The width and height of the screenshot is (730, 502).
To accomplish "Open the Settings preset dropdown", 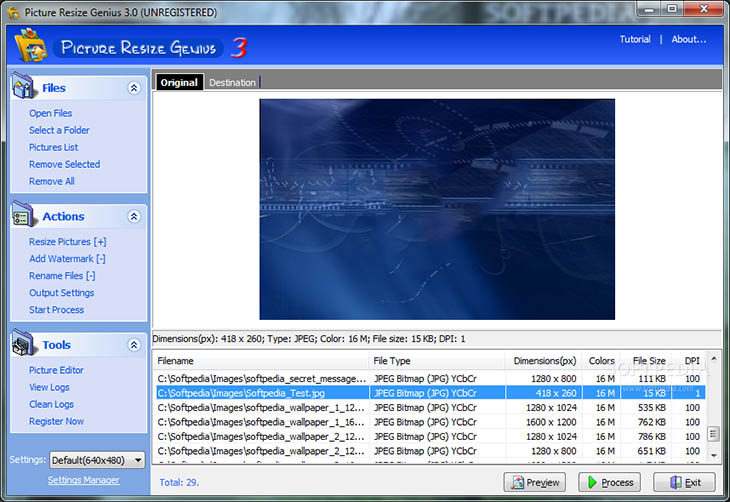I will pyautogui.click(x=97, y=460).
